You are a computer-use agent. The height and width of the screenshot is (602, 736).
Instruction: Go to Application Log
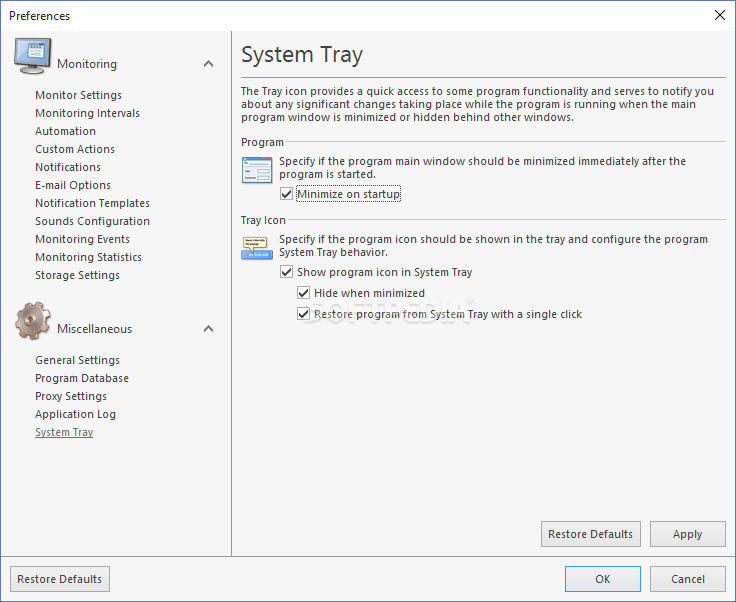pos(75,414)
